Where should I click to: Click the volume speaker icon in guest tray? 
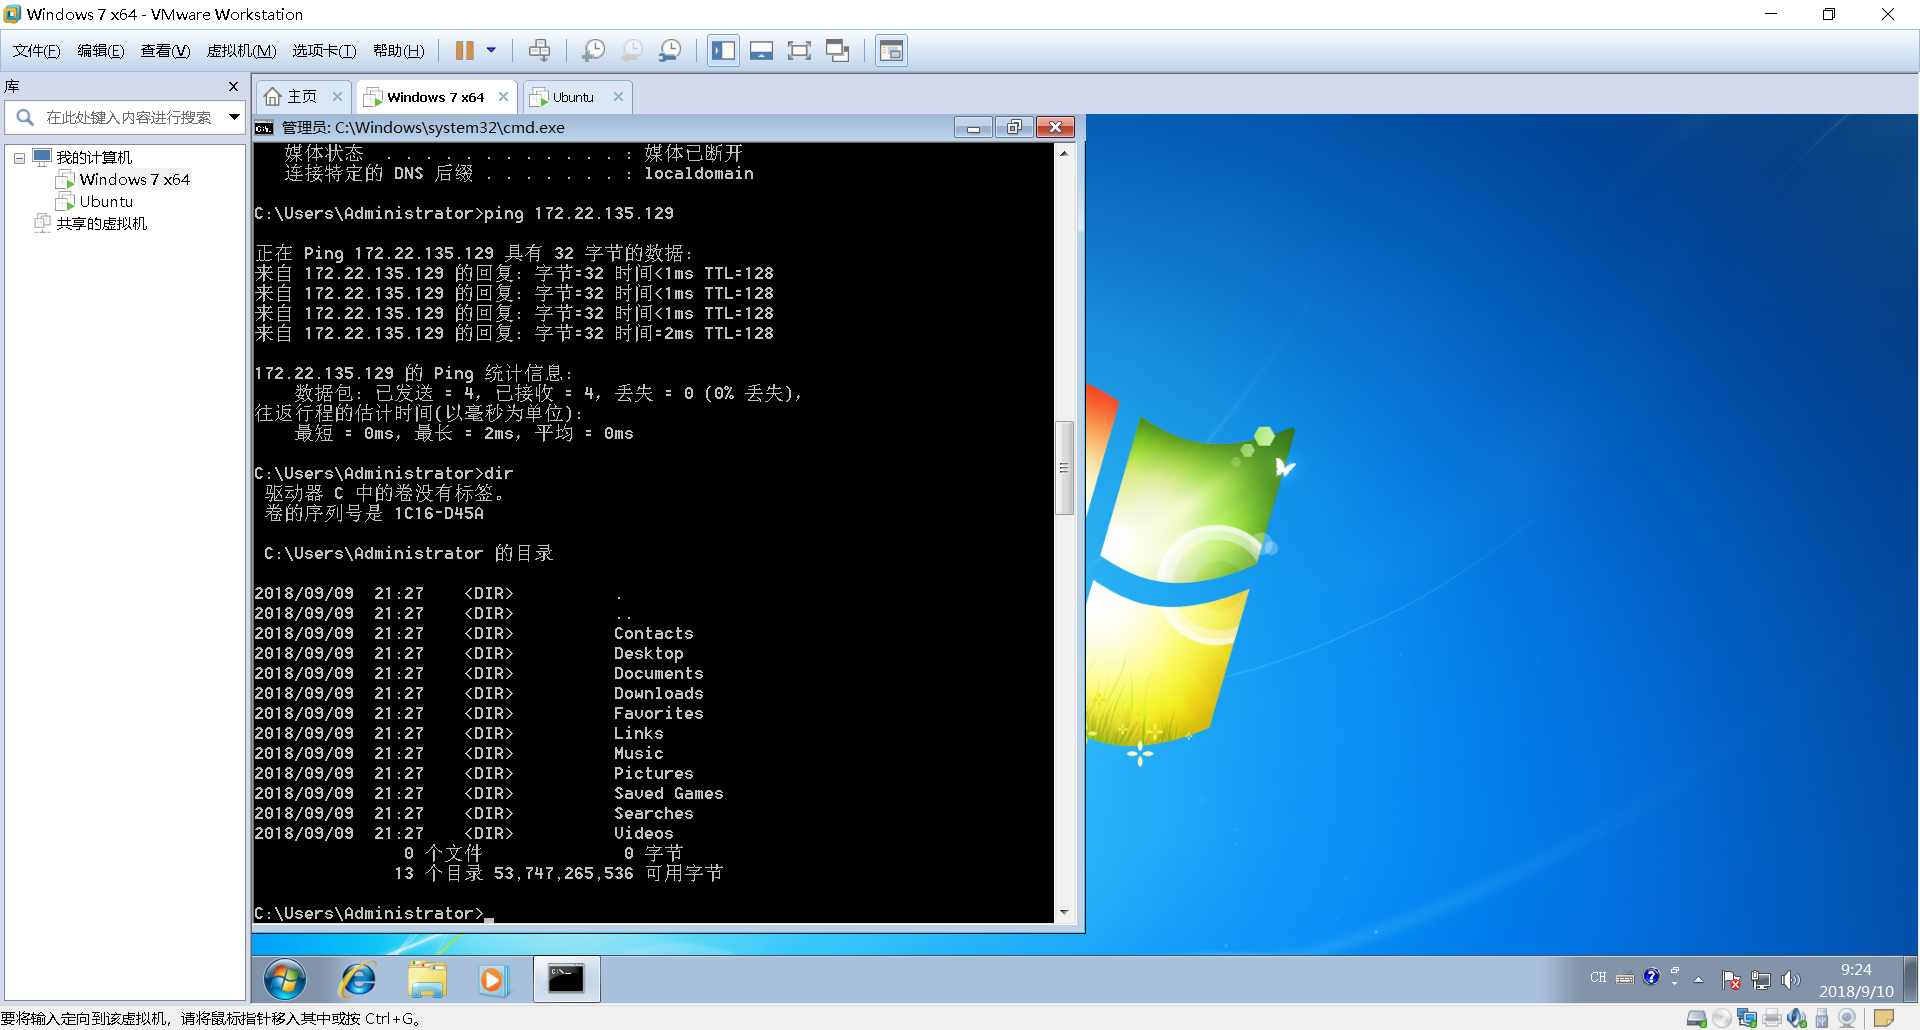[1790, 980]
